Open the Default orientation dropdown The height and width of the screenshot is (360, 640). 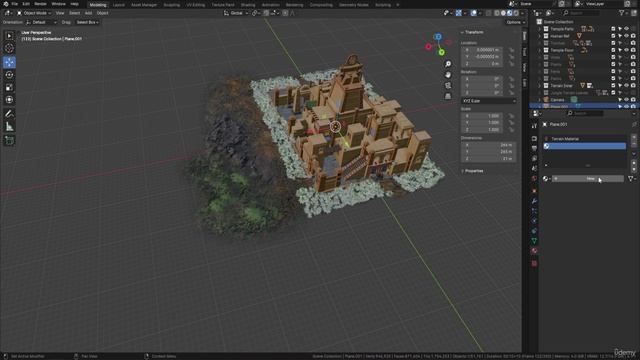click(41, 22)
